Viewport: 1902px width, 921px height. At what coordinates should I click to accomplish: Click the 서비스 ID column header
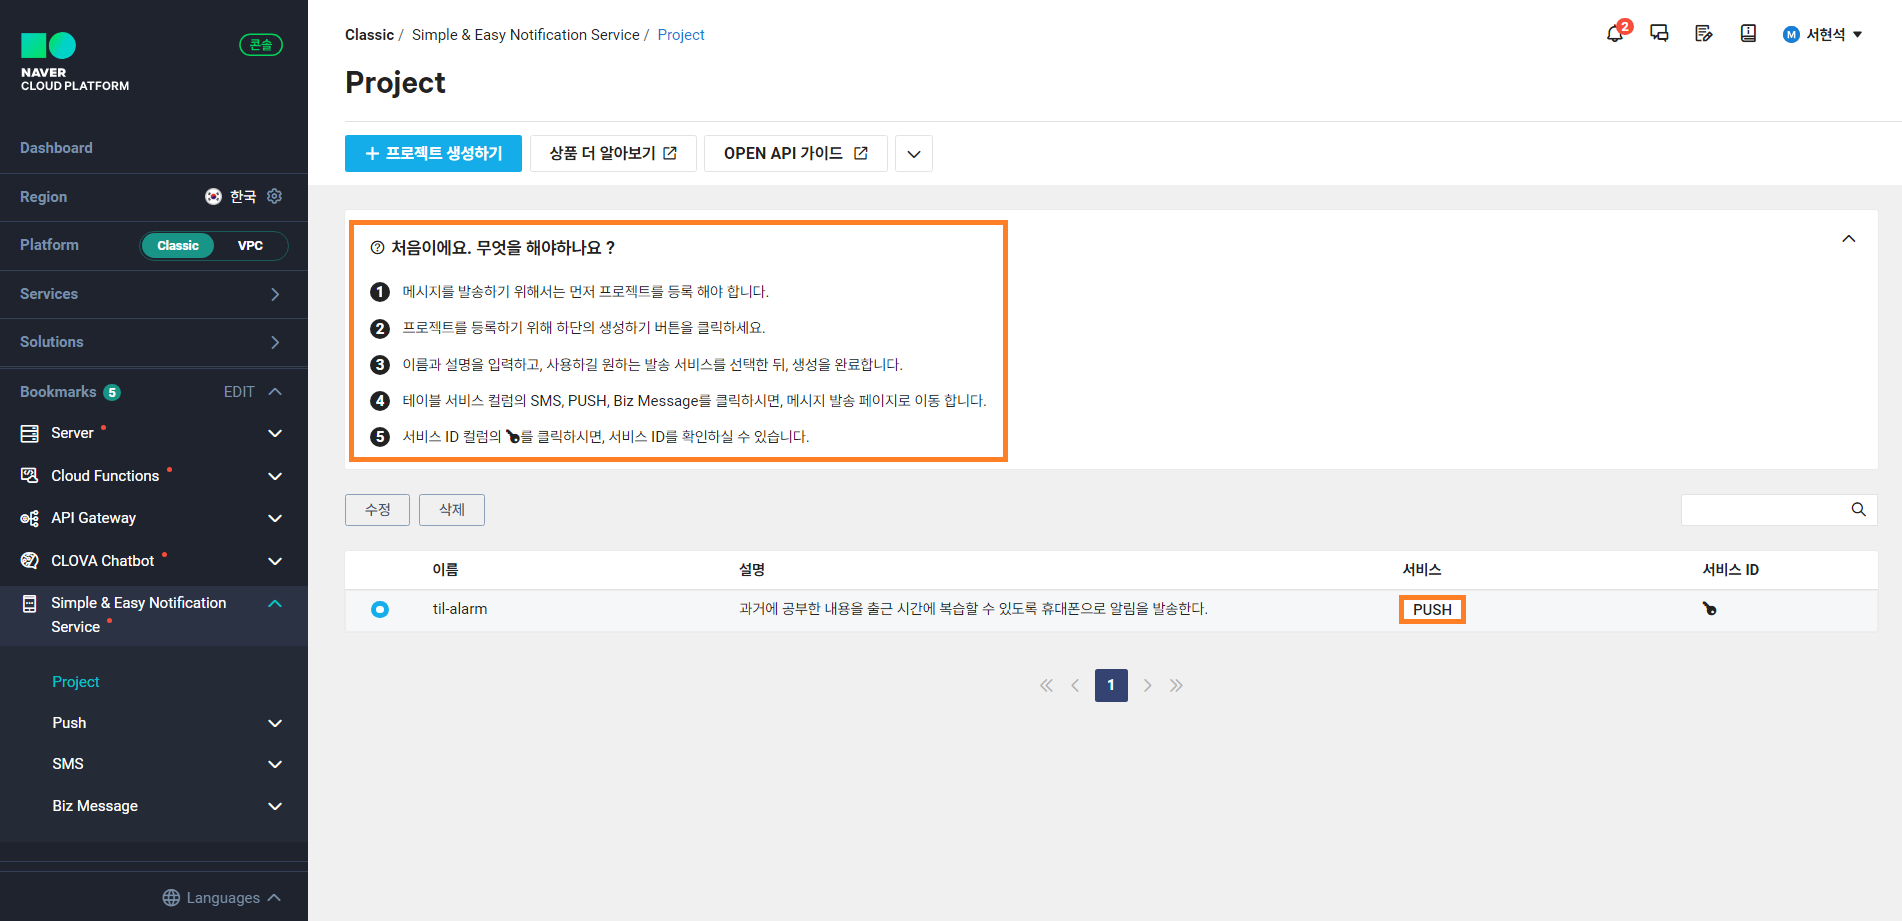(1731, 570)
